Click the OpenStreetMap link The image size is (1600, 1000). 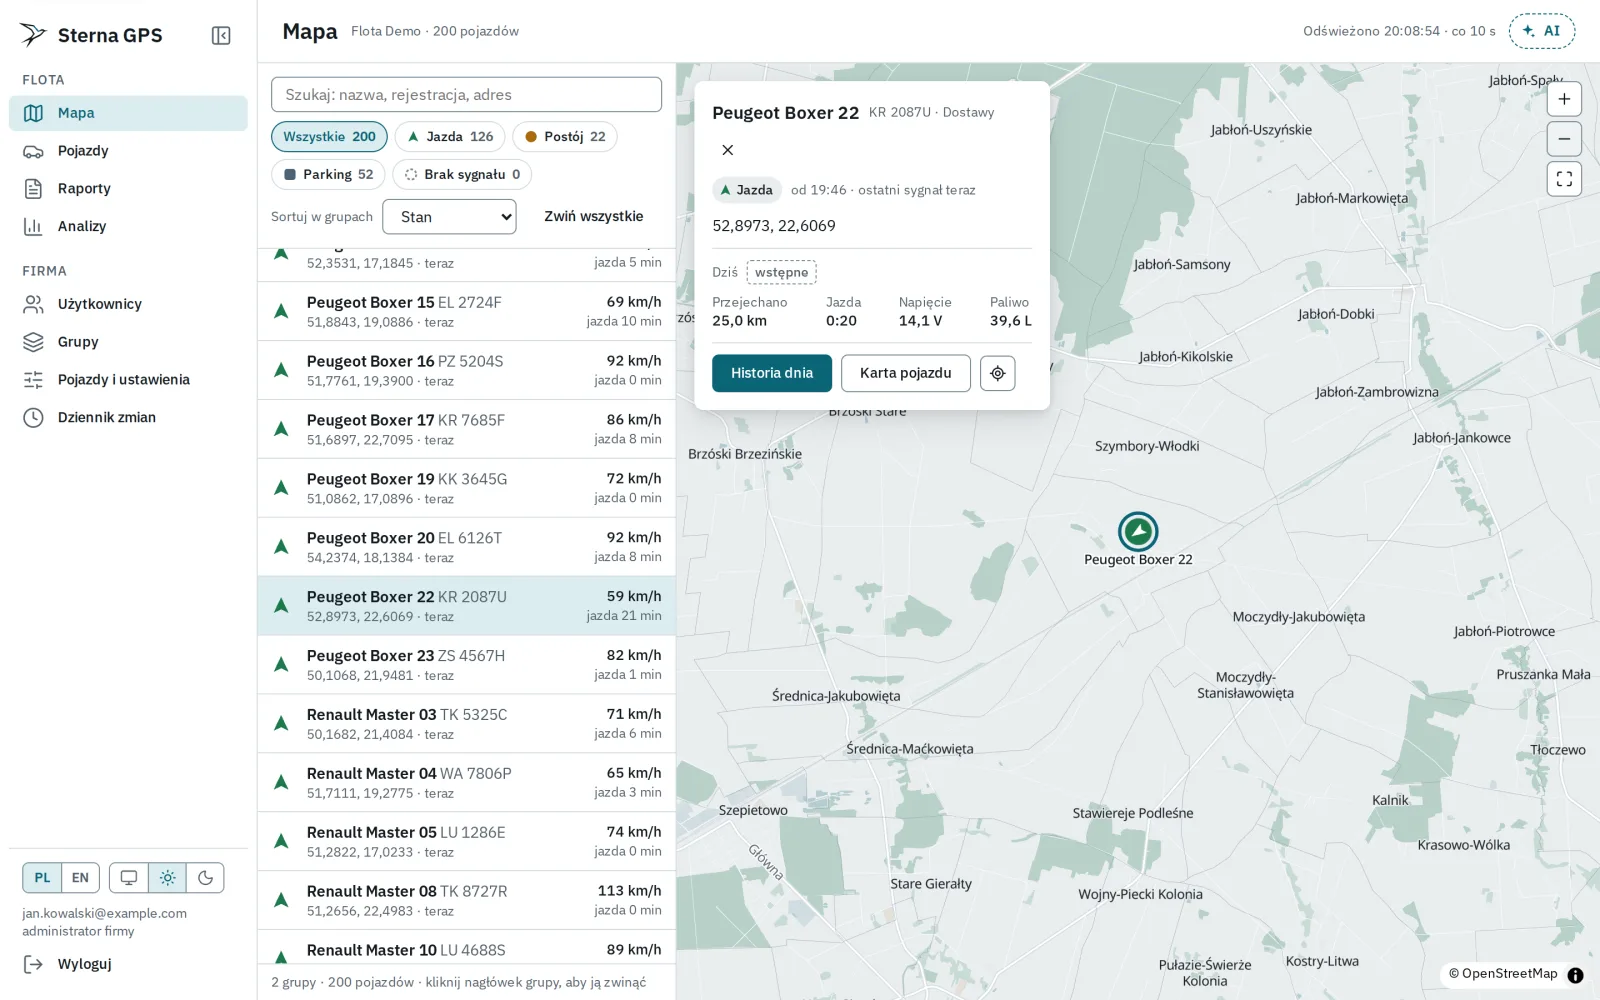point(1510,974)
